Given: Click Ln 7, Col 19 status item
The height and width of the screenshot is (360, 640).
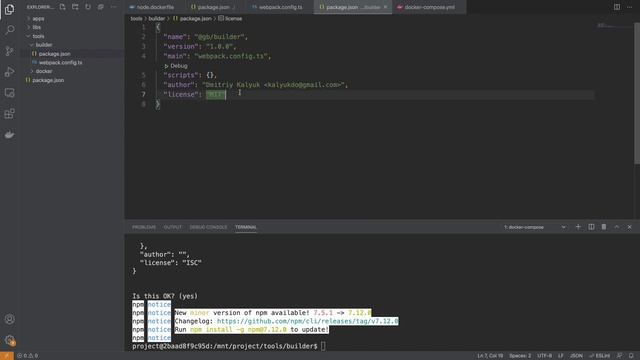Looking at the screenshot, I should 490,356.
